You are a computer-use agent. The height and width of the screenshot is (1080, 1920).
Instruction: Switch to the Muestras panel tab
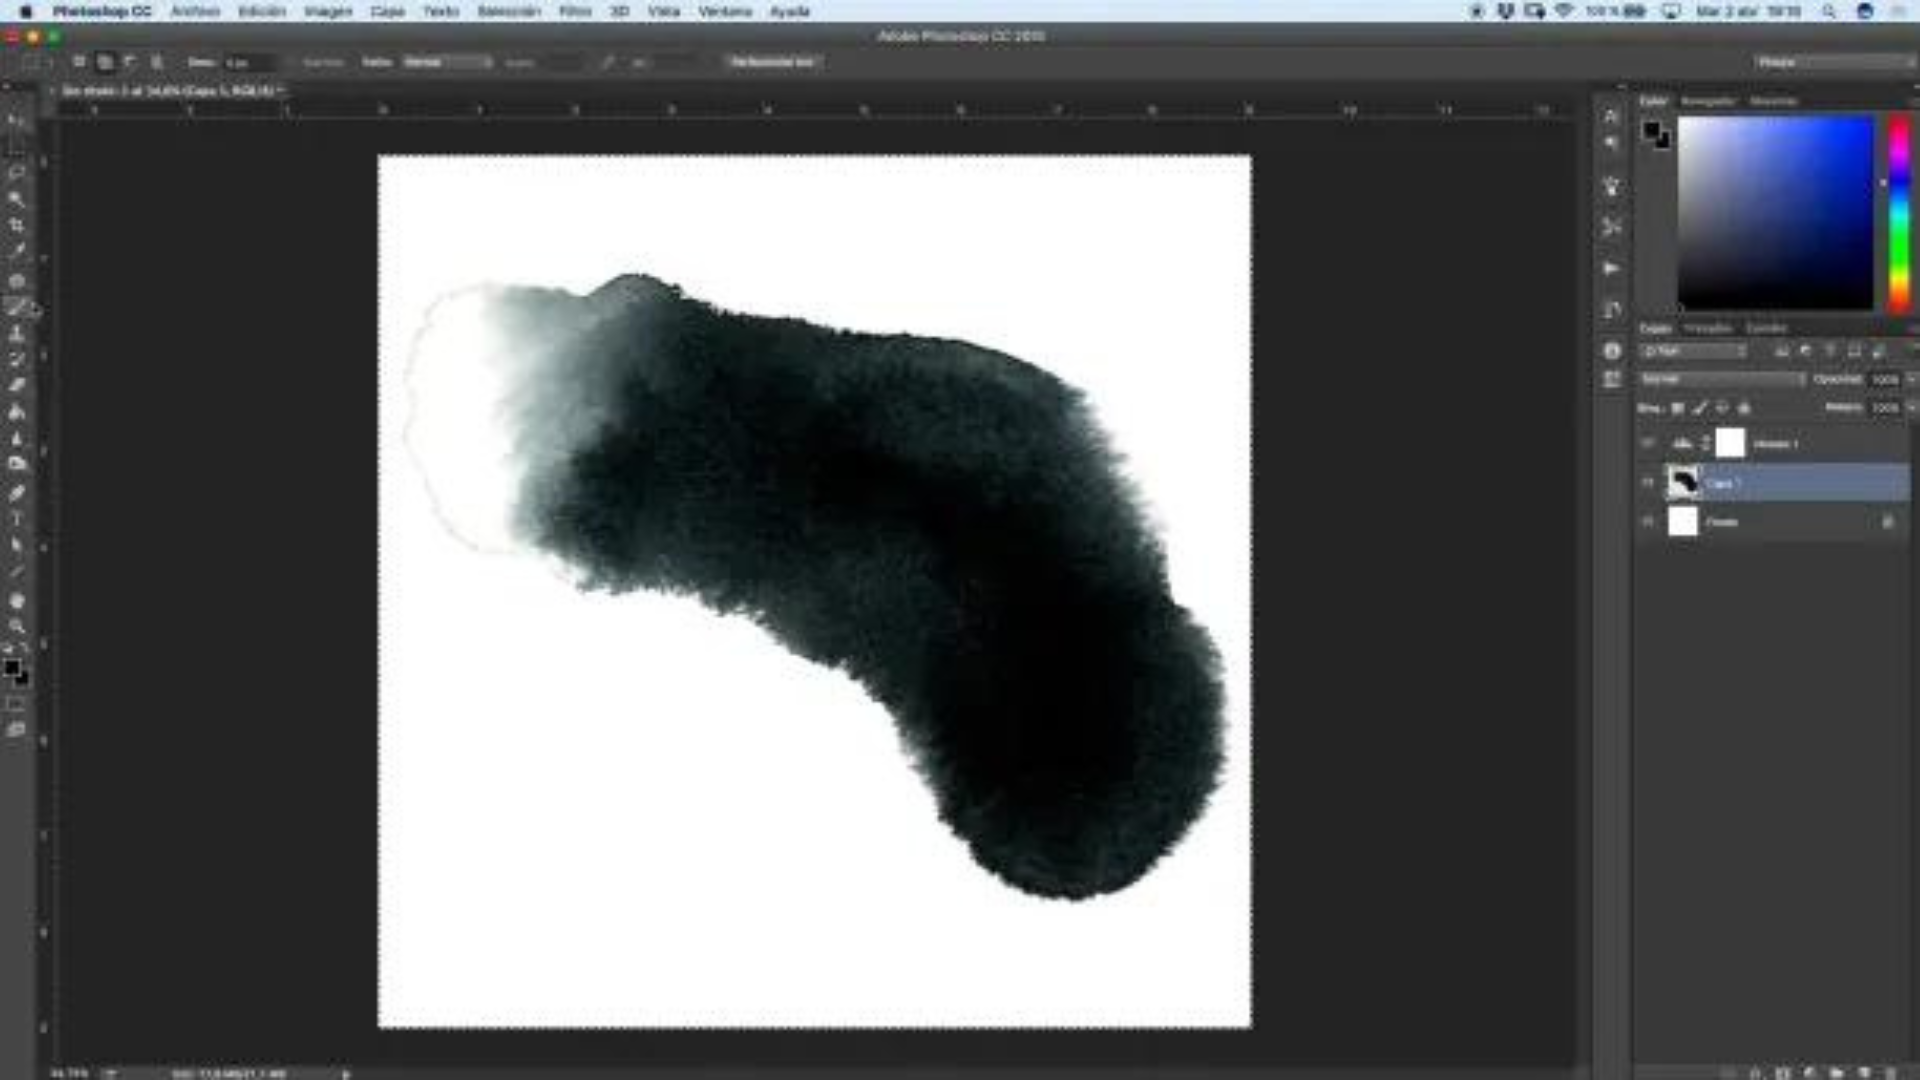pos(1773,101)
